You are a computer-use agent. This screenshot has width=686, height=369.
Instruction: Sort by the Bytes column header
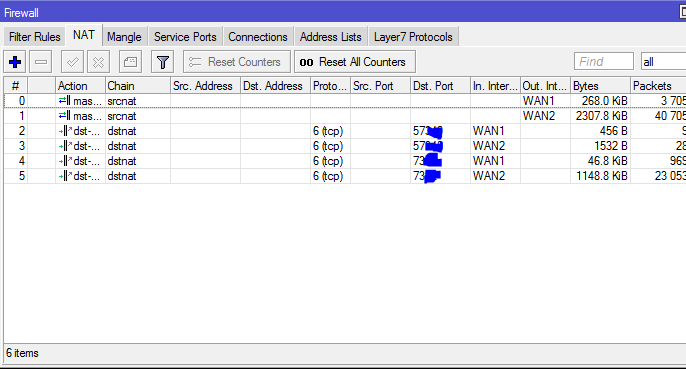pos(600,86)
